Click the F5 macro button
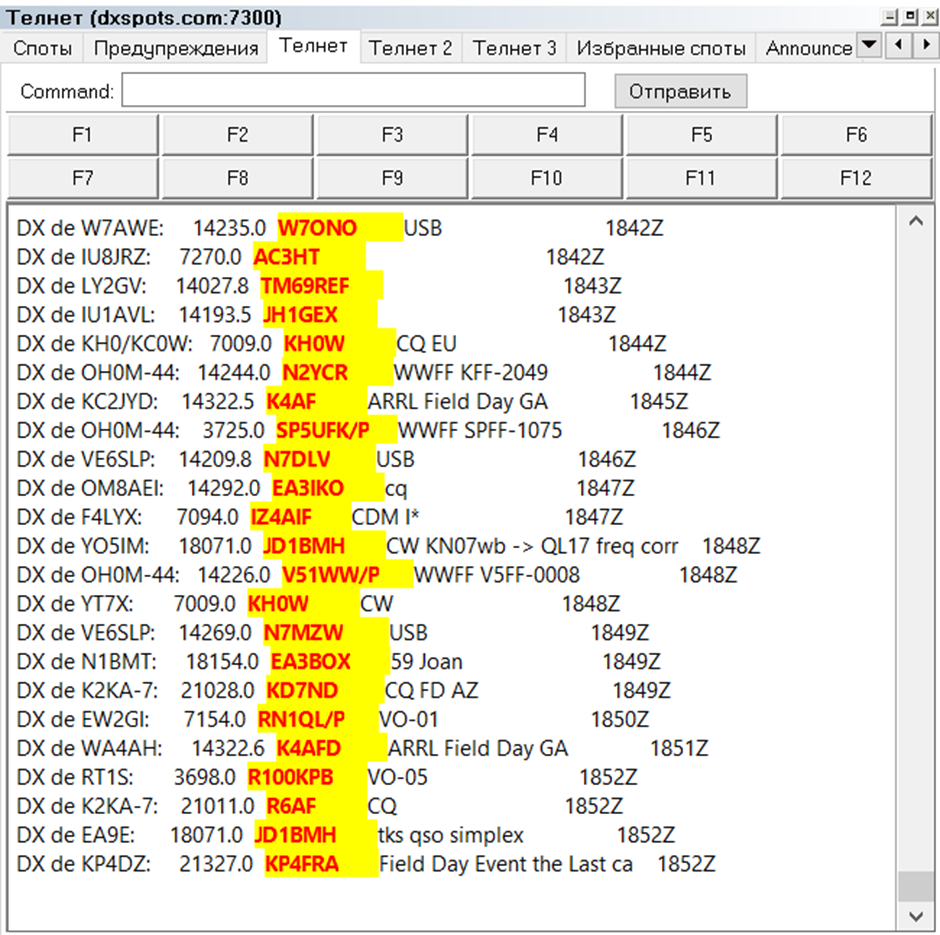 point(701,135)
